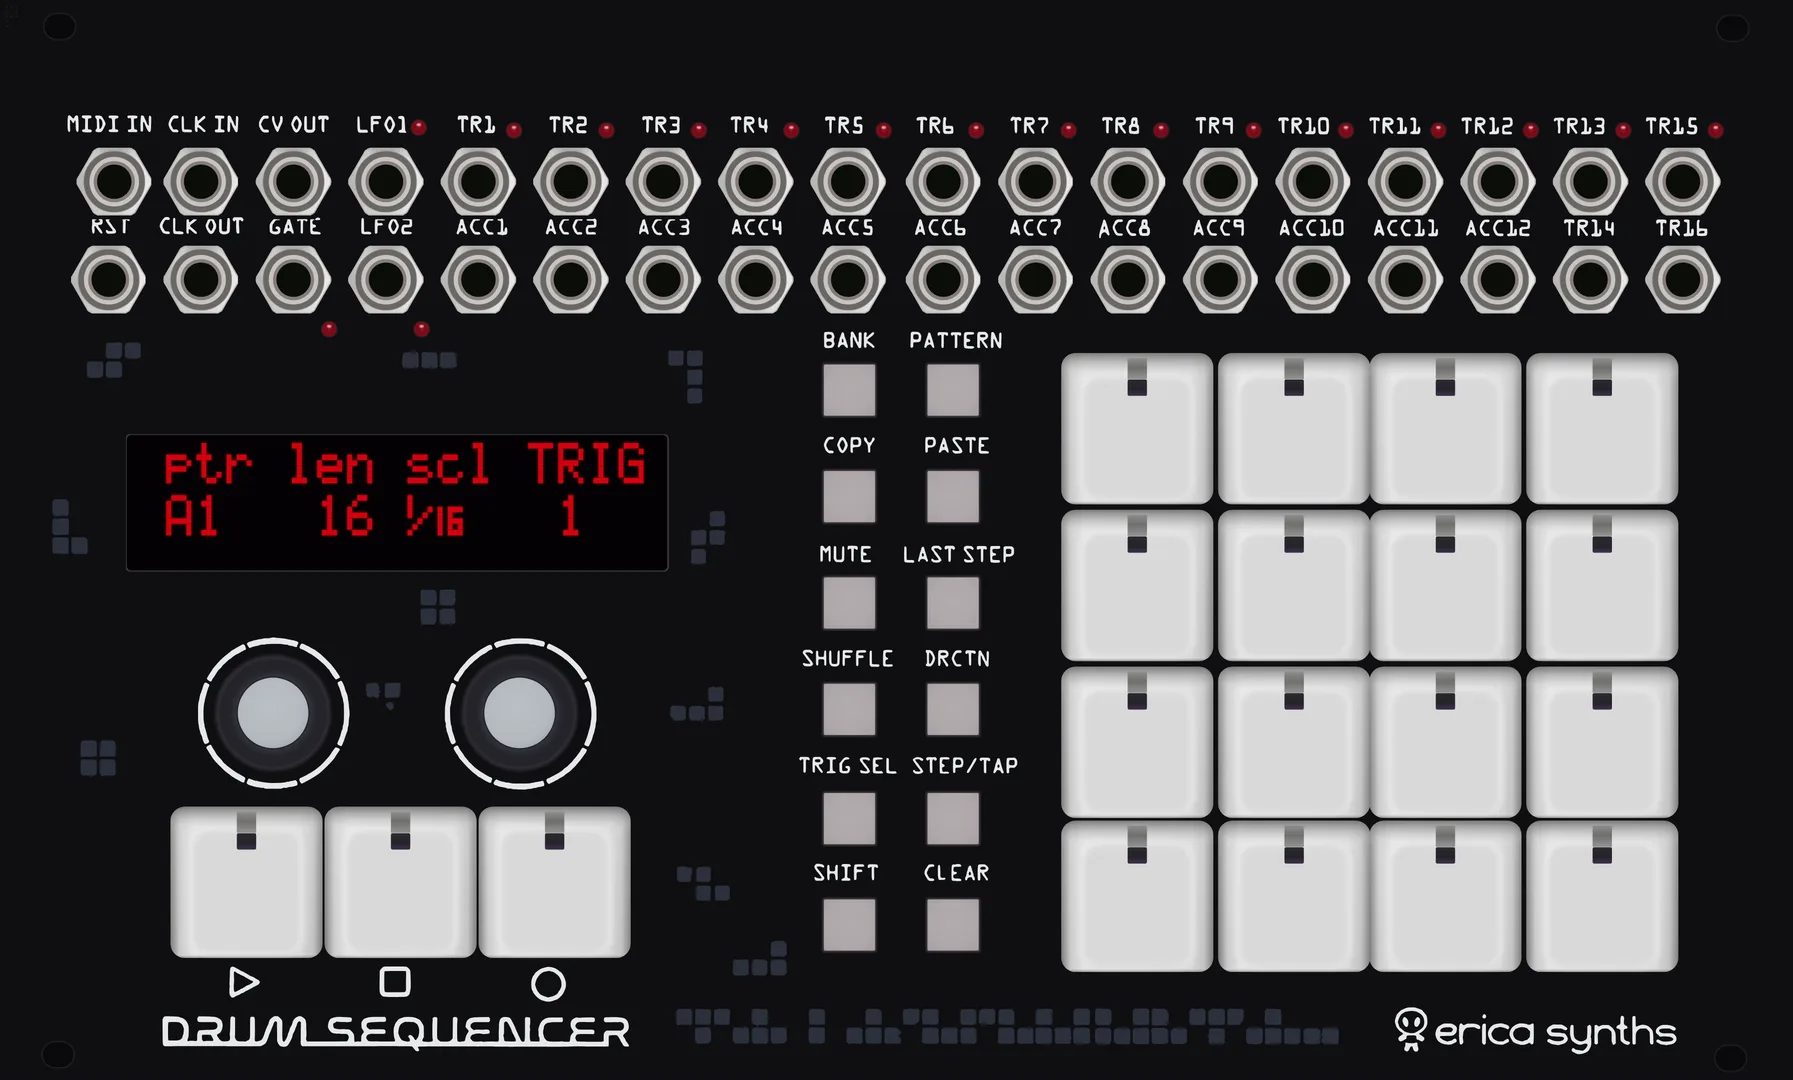Click the 'ptr' label on the display
The image size is (1793, 1080).
point(208,467)
